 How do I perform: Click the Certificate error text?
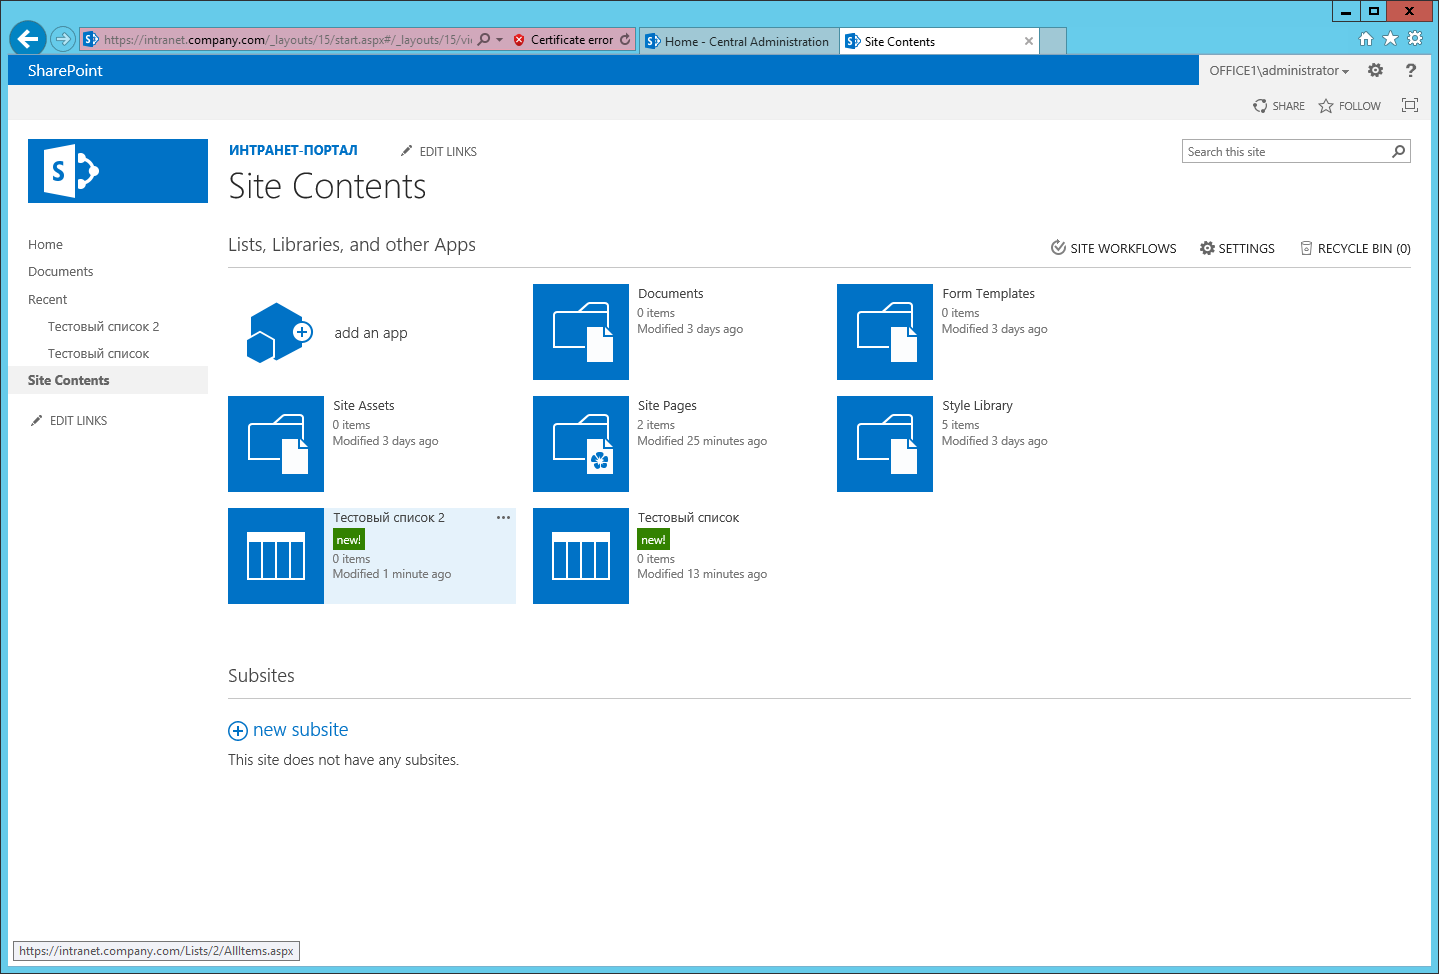[572, 40]
